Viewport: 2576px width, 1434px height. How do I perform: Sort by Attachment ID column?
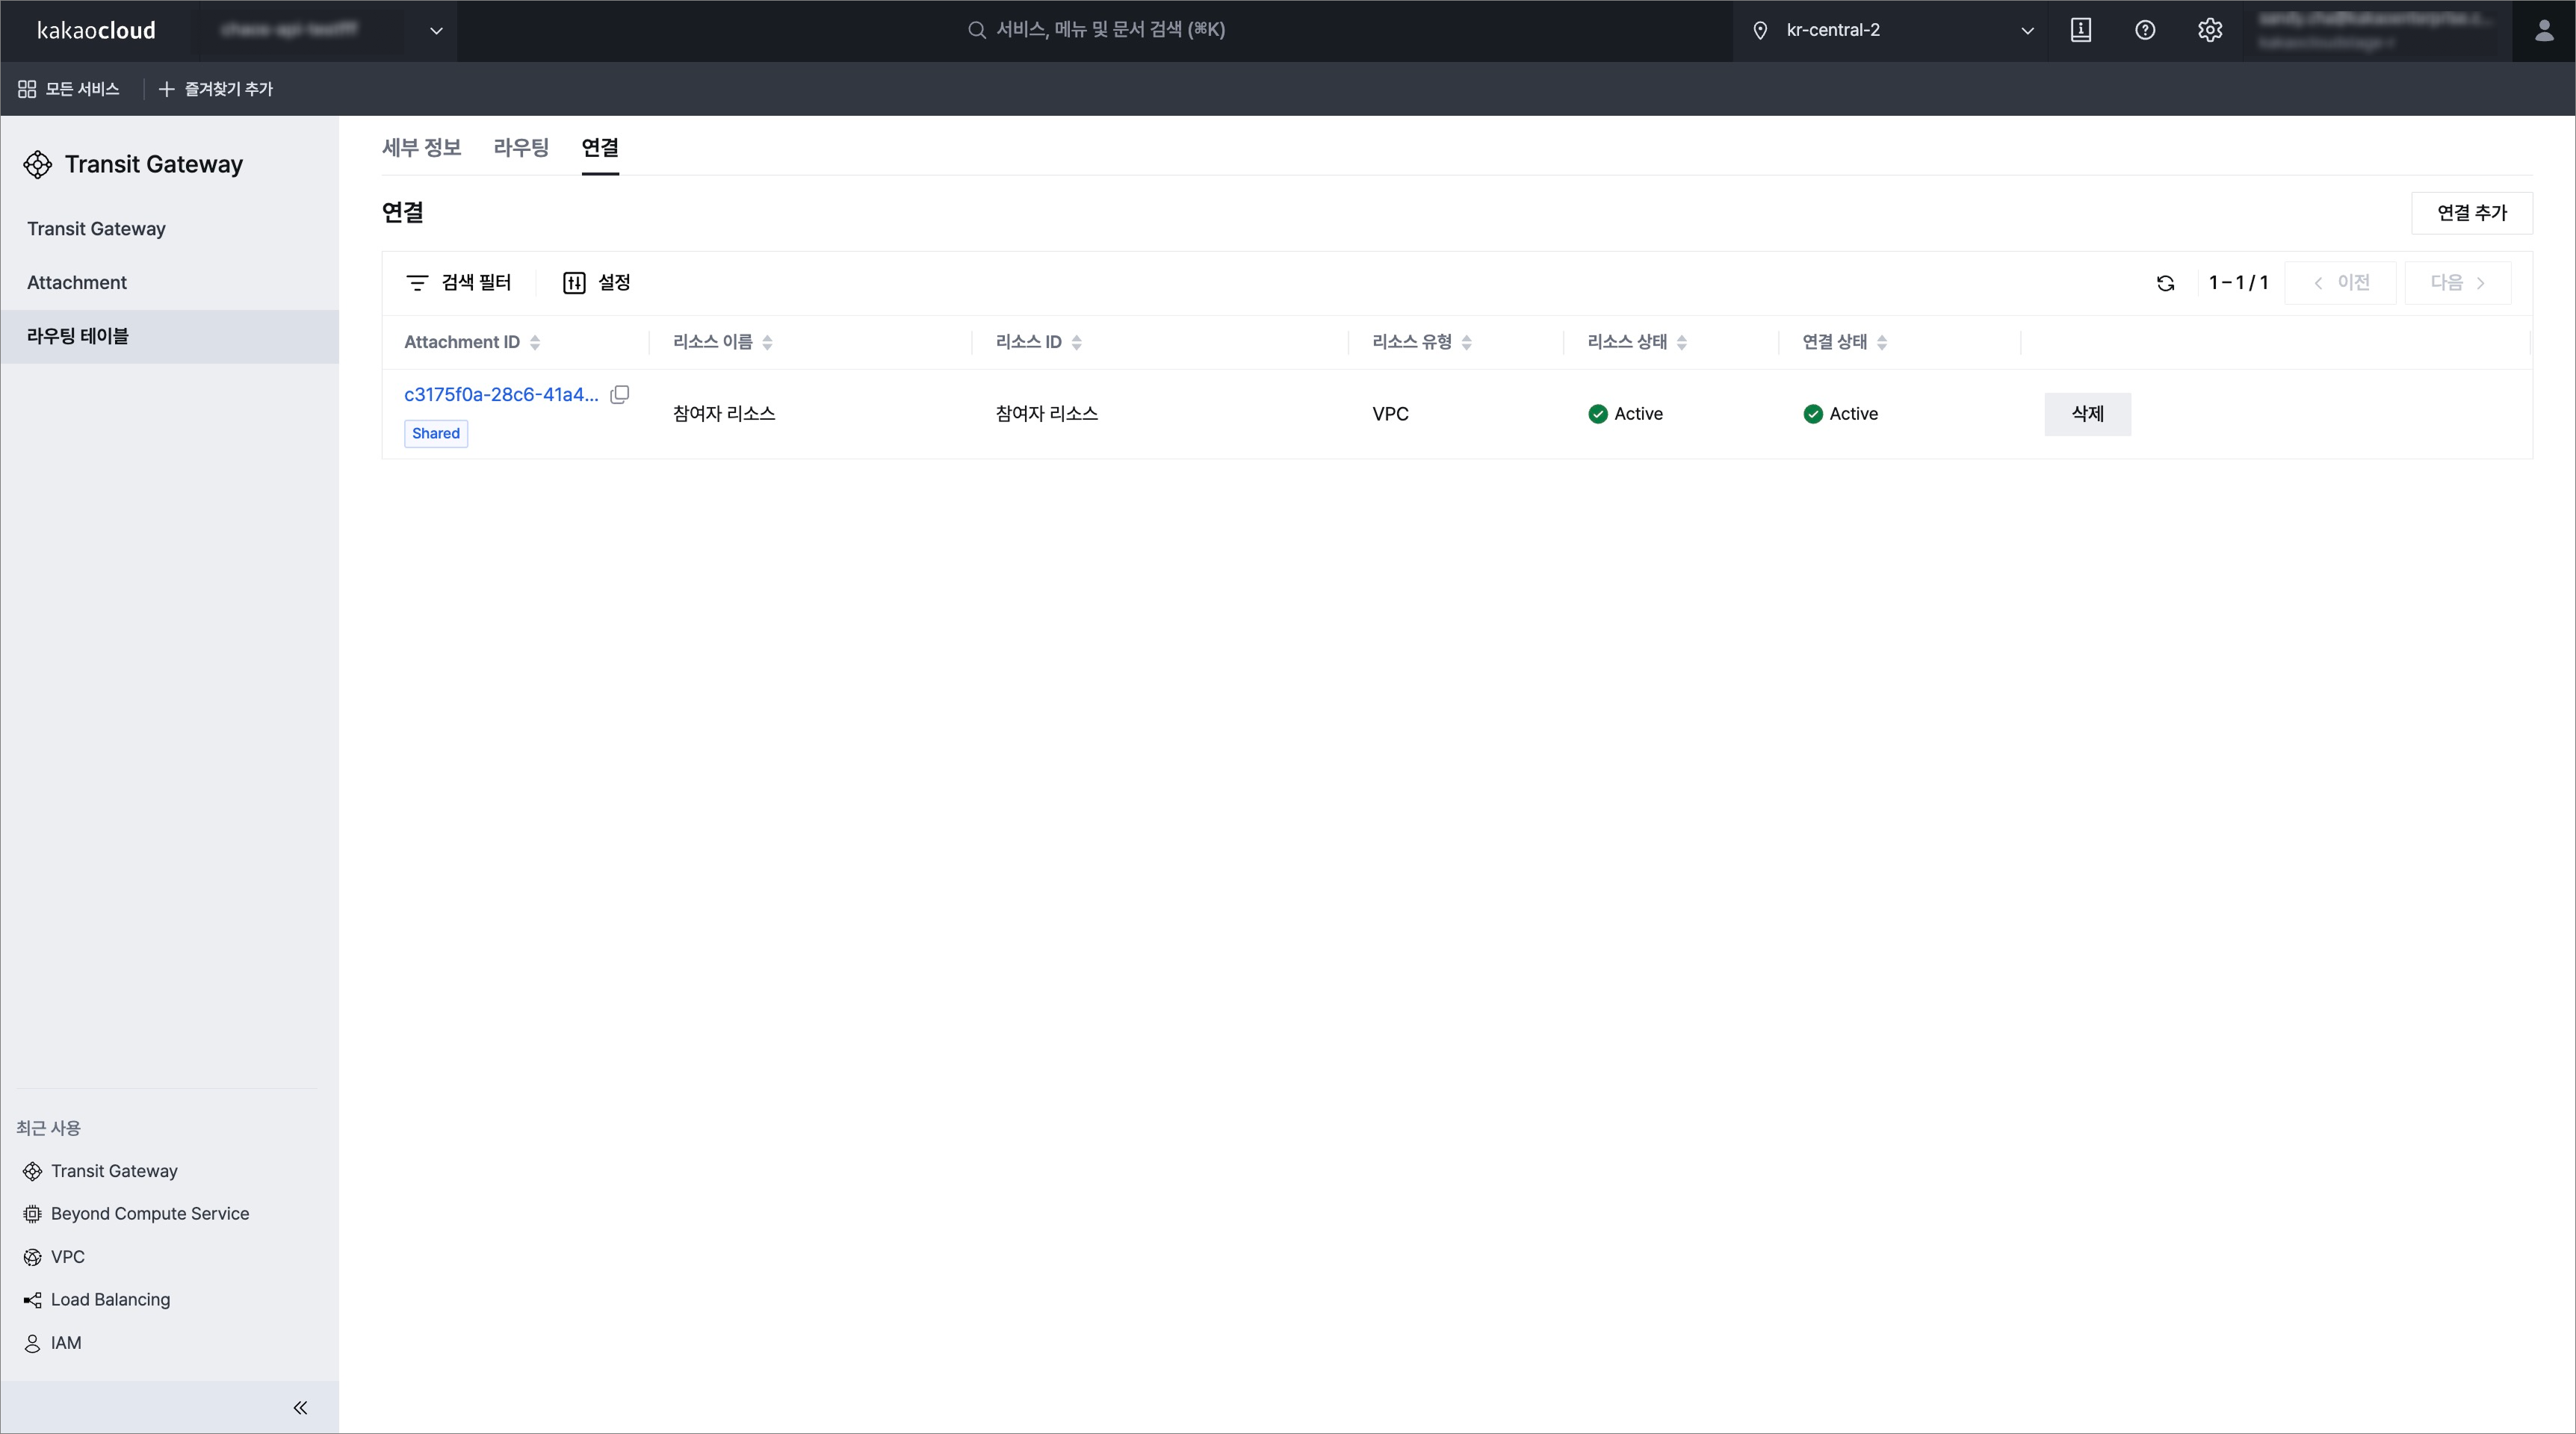[x=535, y=343]
